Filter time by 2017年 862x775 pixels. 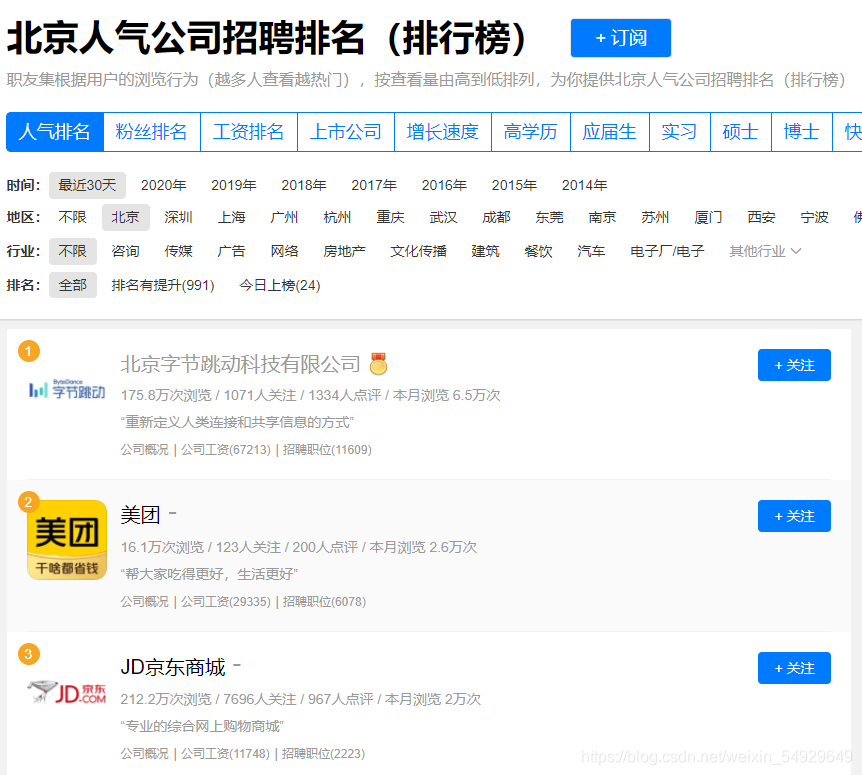(374, 185)
